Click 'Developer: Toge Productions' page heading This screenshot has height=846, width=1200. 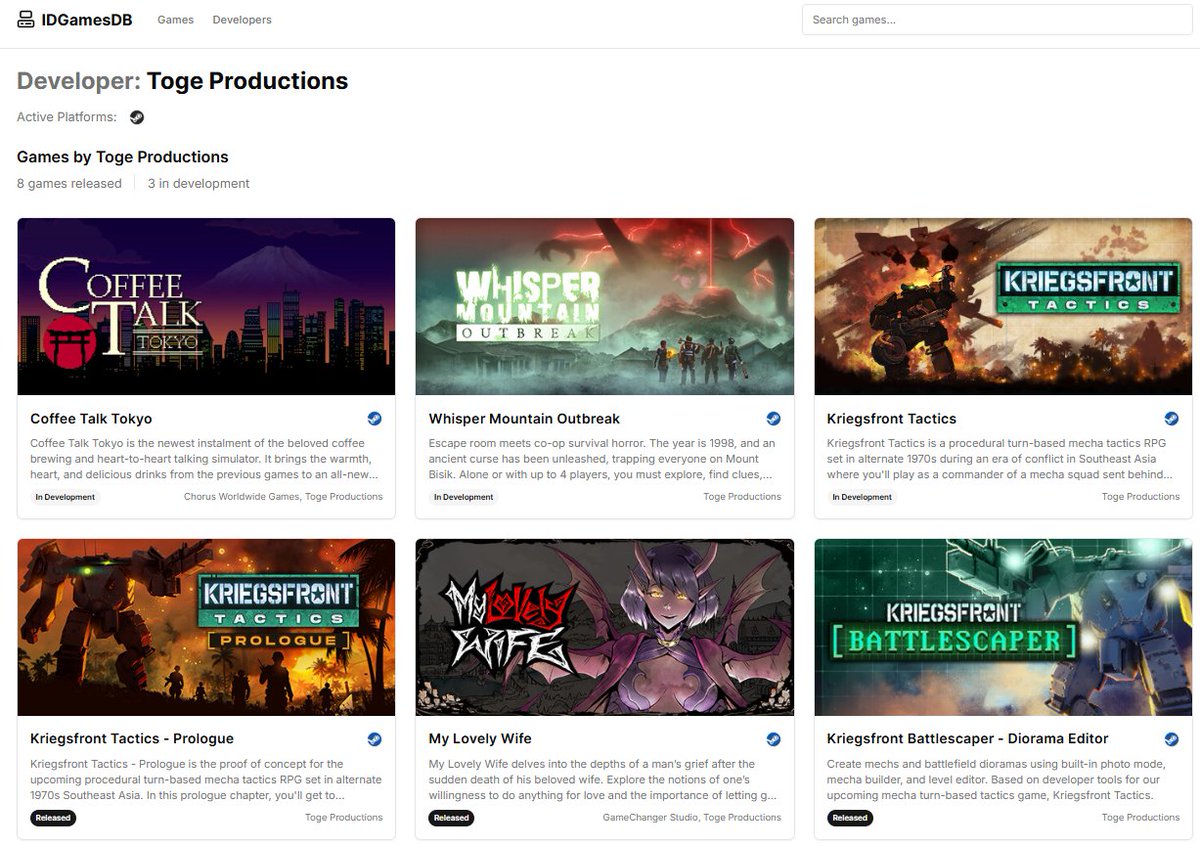[183, 81]
